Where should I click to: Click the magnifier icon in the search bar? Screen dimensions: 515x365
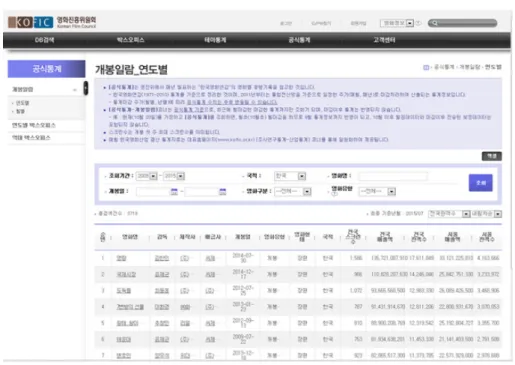coord(435,23)
